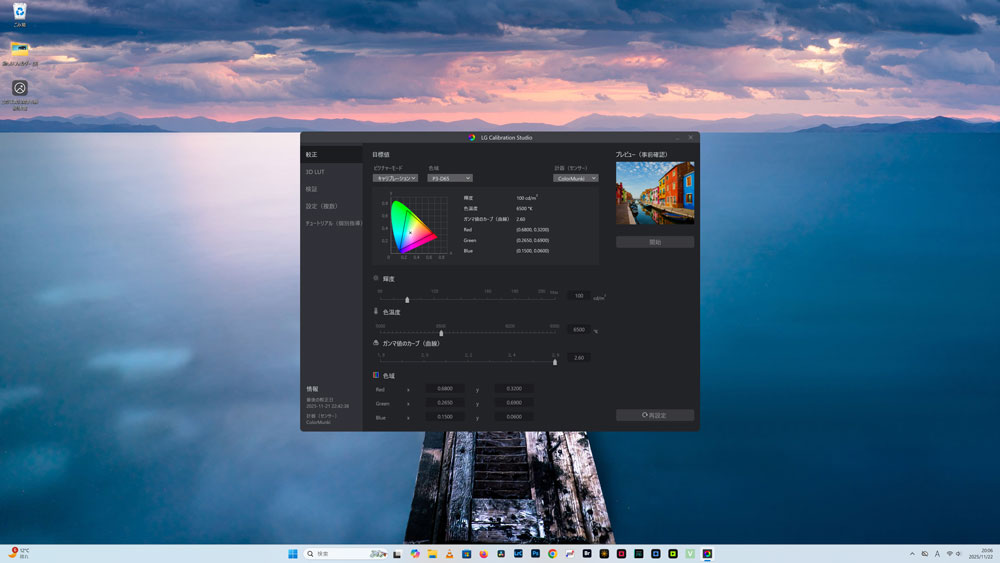Click the LG Calibration Studio taskbar icon

tap(707, 553)
